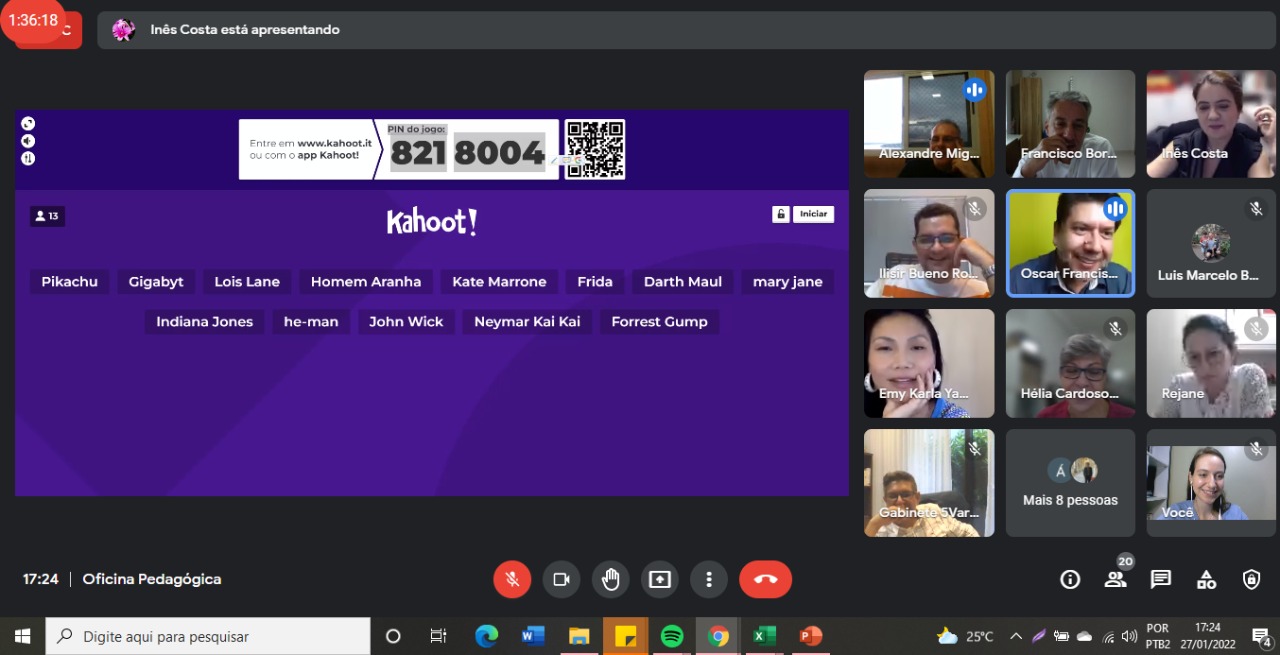Click the present screen icon

[659, 579]
